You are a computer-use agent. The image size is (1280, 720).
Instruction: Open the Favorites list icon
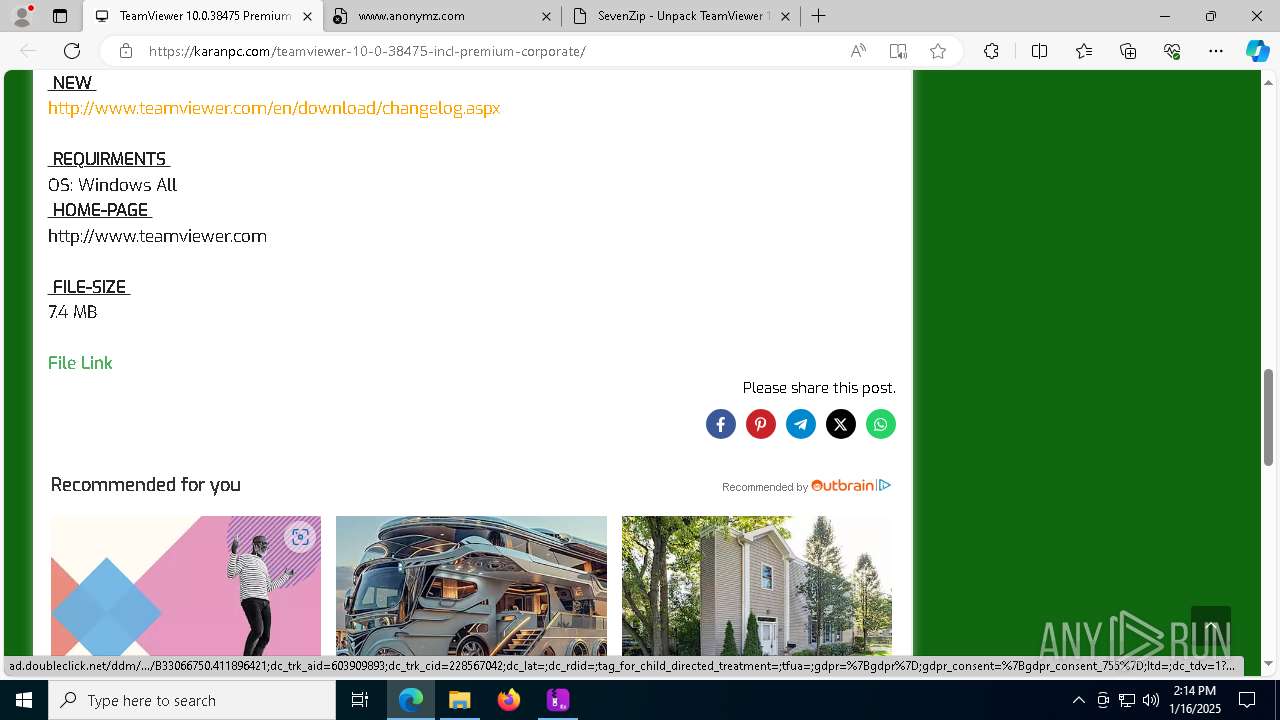tap(1084, 51)
